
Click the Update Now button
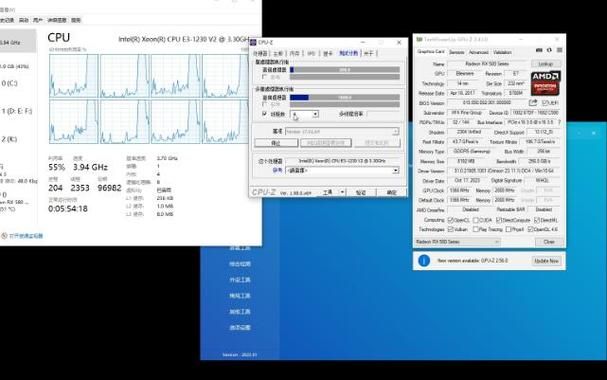546,261
